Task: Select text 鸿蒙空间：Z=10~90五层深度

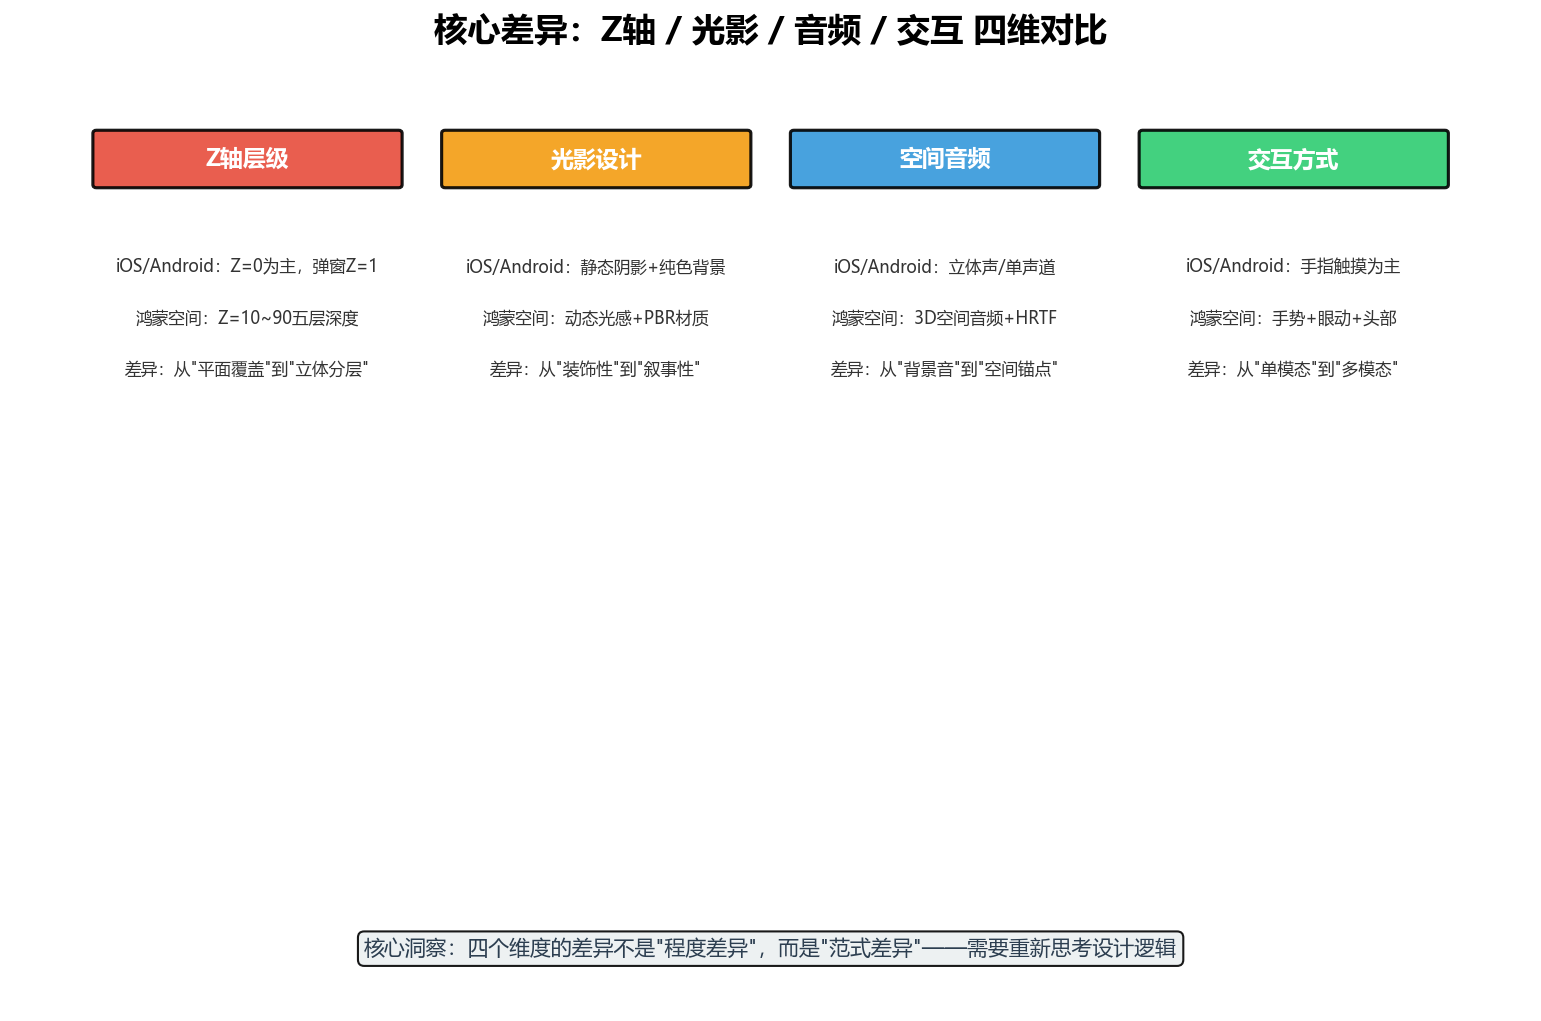Action: [x=247, y=318]
